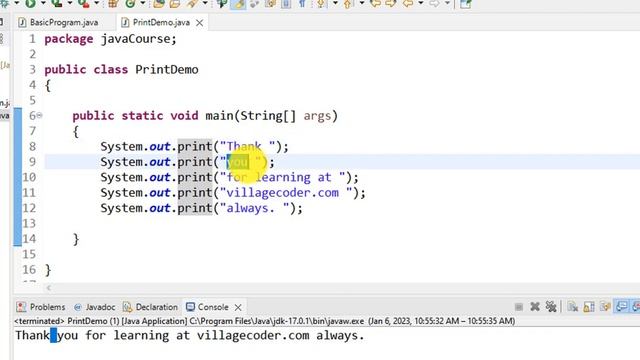640x360 pixels.
Task: Toggle Show Whitespace Characters pilcrow button
Action: pyautogui.click(x=302, y=4)
